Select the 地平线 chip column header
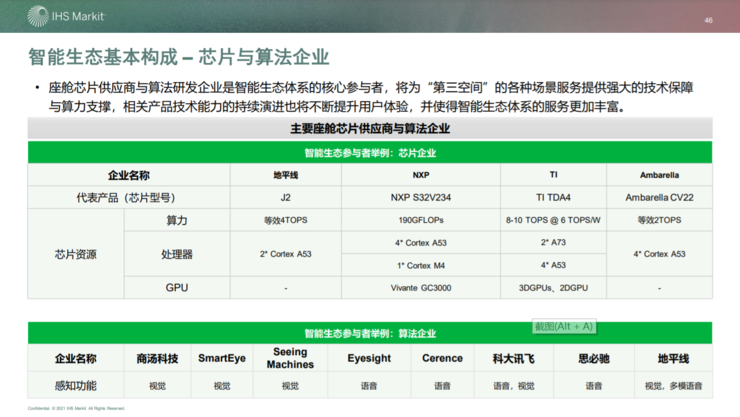The height and width of the screenshot is (417, 740). point(286,175)
